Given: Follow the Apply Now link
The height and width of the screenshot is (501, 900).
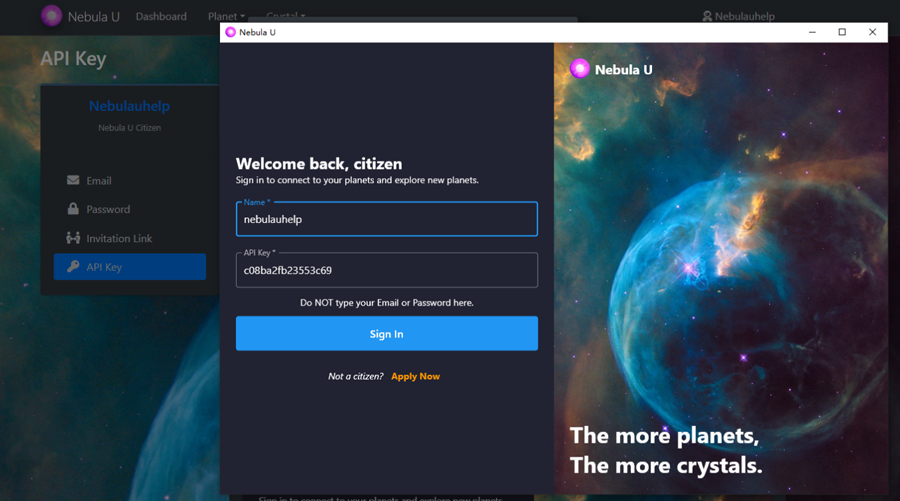Looking at the screenshot, I should tap(416, 376).
